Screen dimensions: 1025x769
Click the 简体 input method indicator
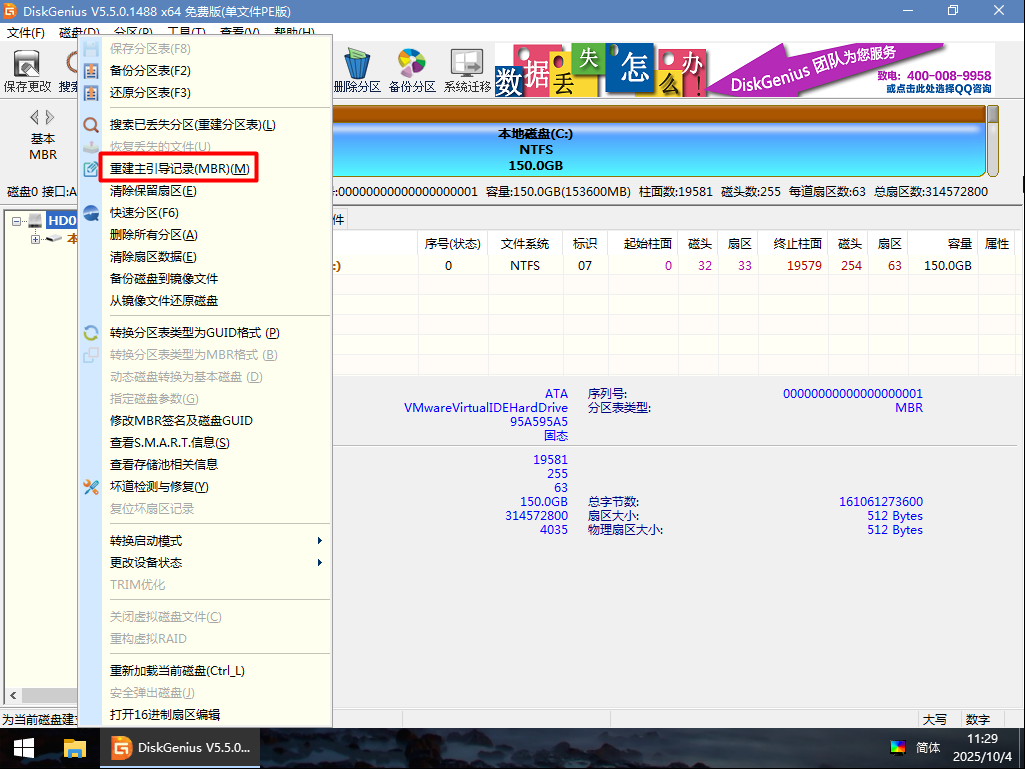[x=928, y=747]
